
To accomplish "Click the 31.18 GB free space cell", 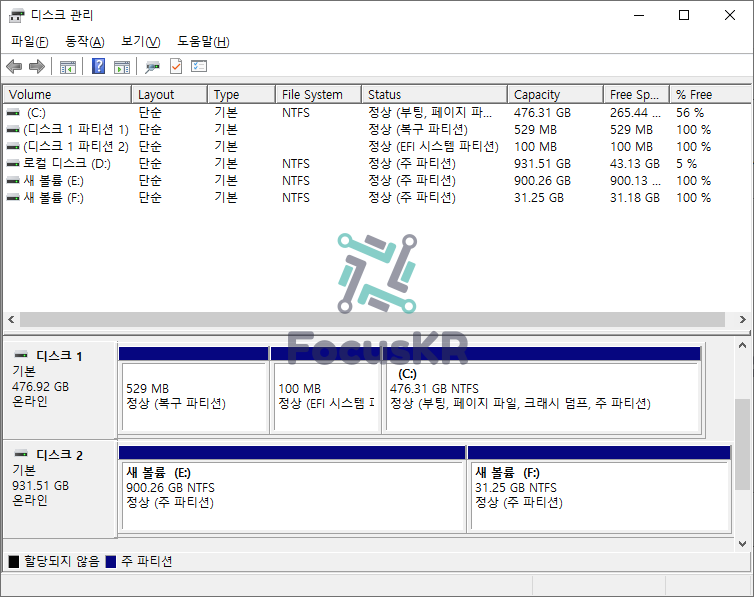I will tap(635, 198).
